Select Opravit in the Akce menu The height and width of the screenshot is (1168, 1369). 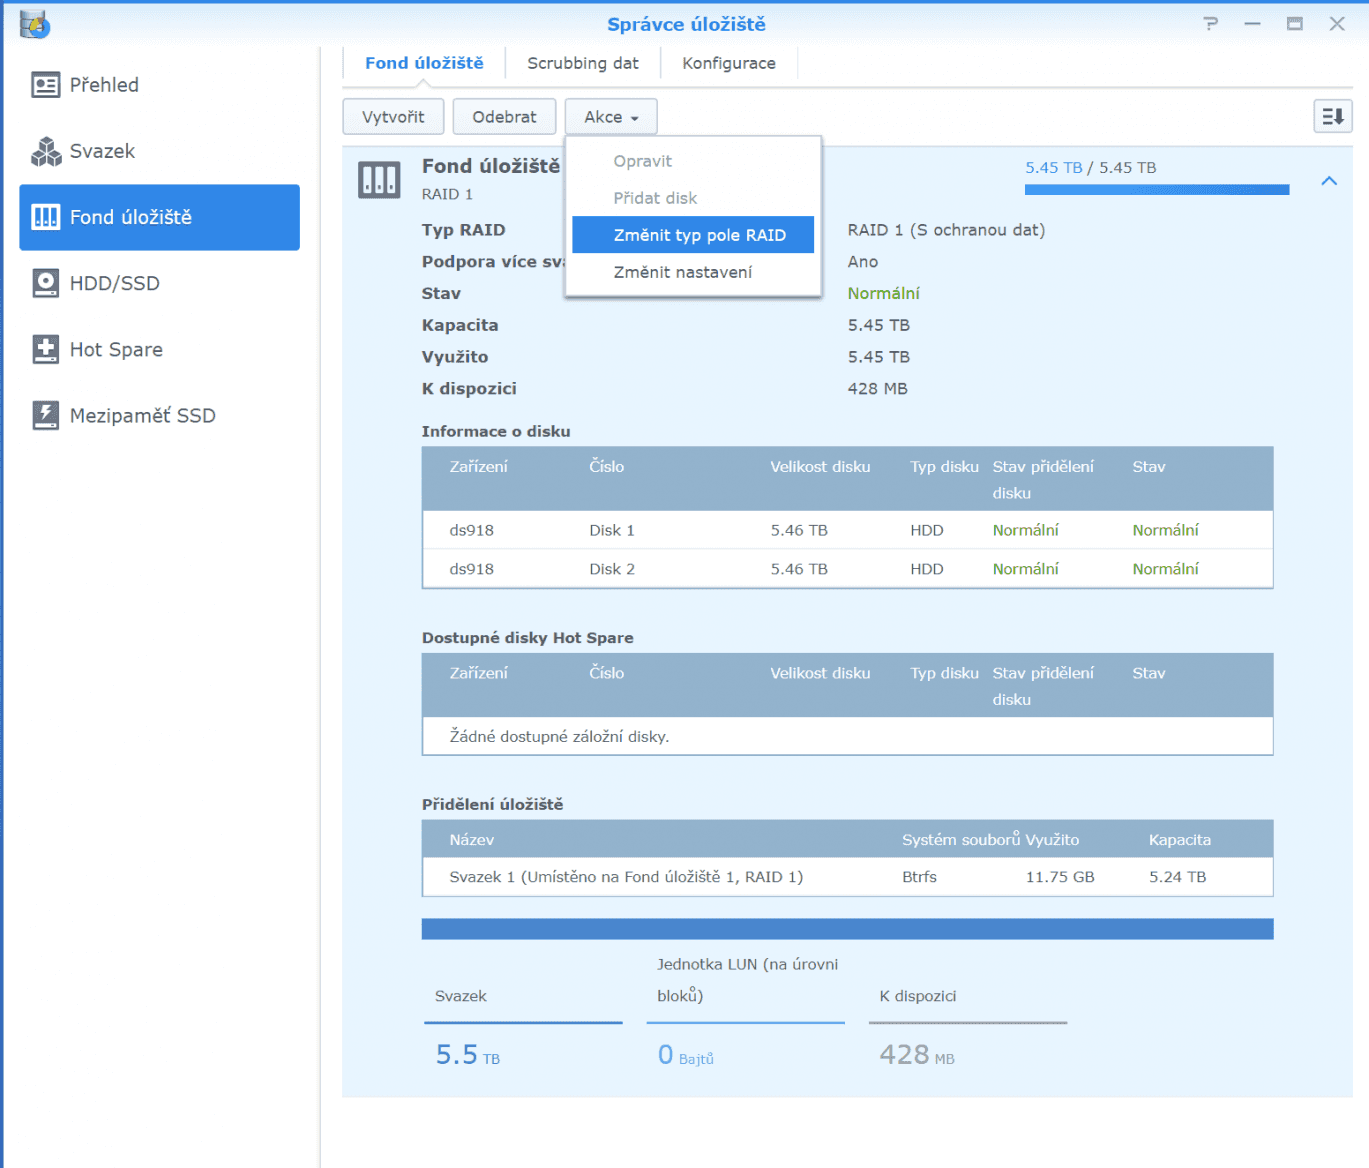(x=693, y=161)
